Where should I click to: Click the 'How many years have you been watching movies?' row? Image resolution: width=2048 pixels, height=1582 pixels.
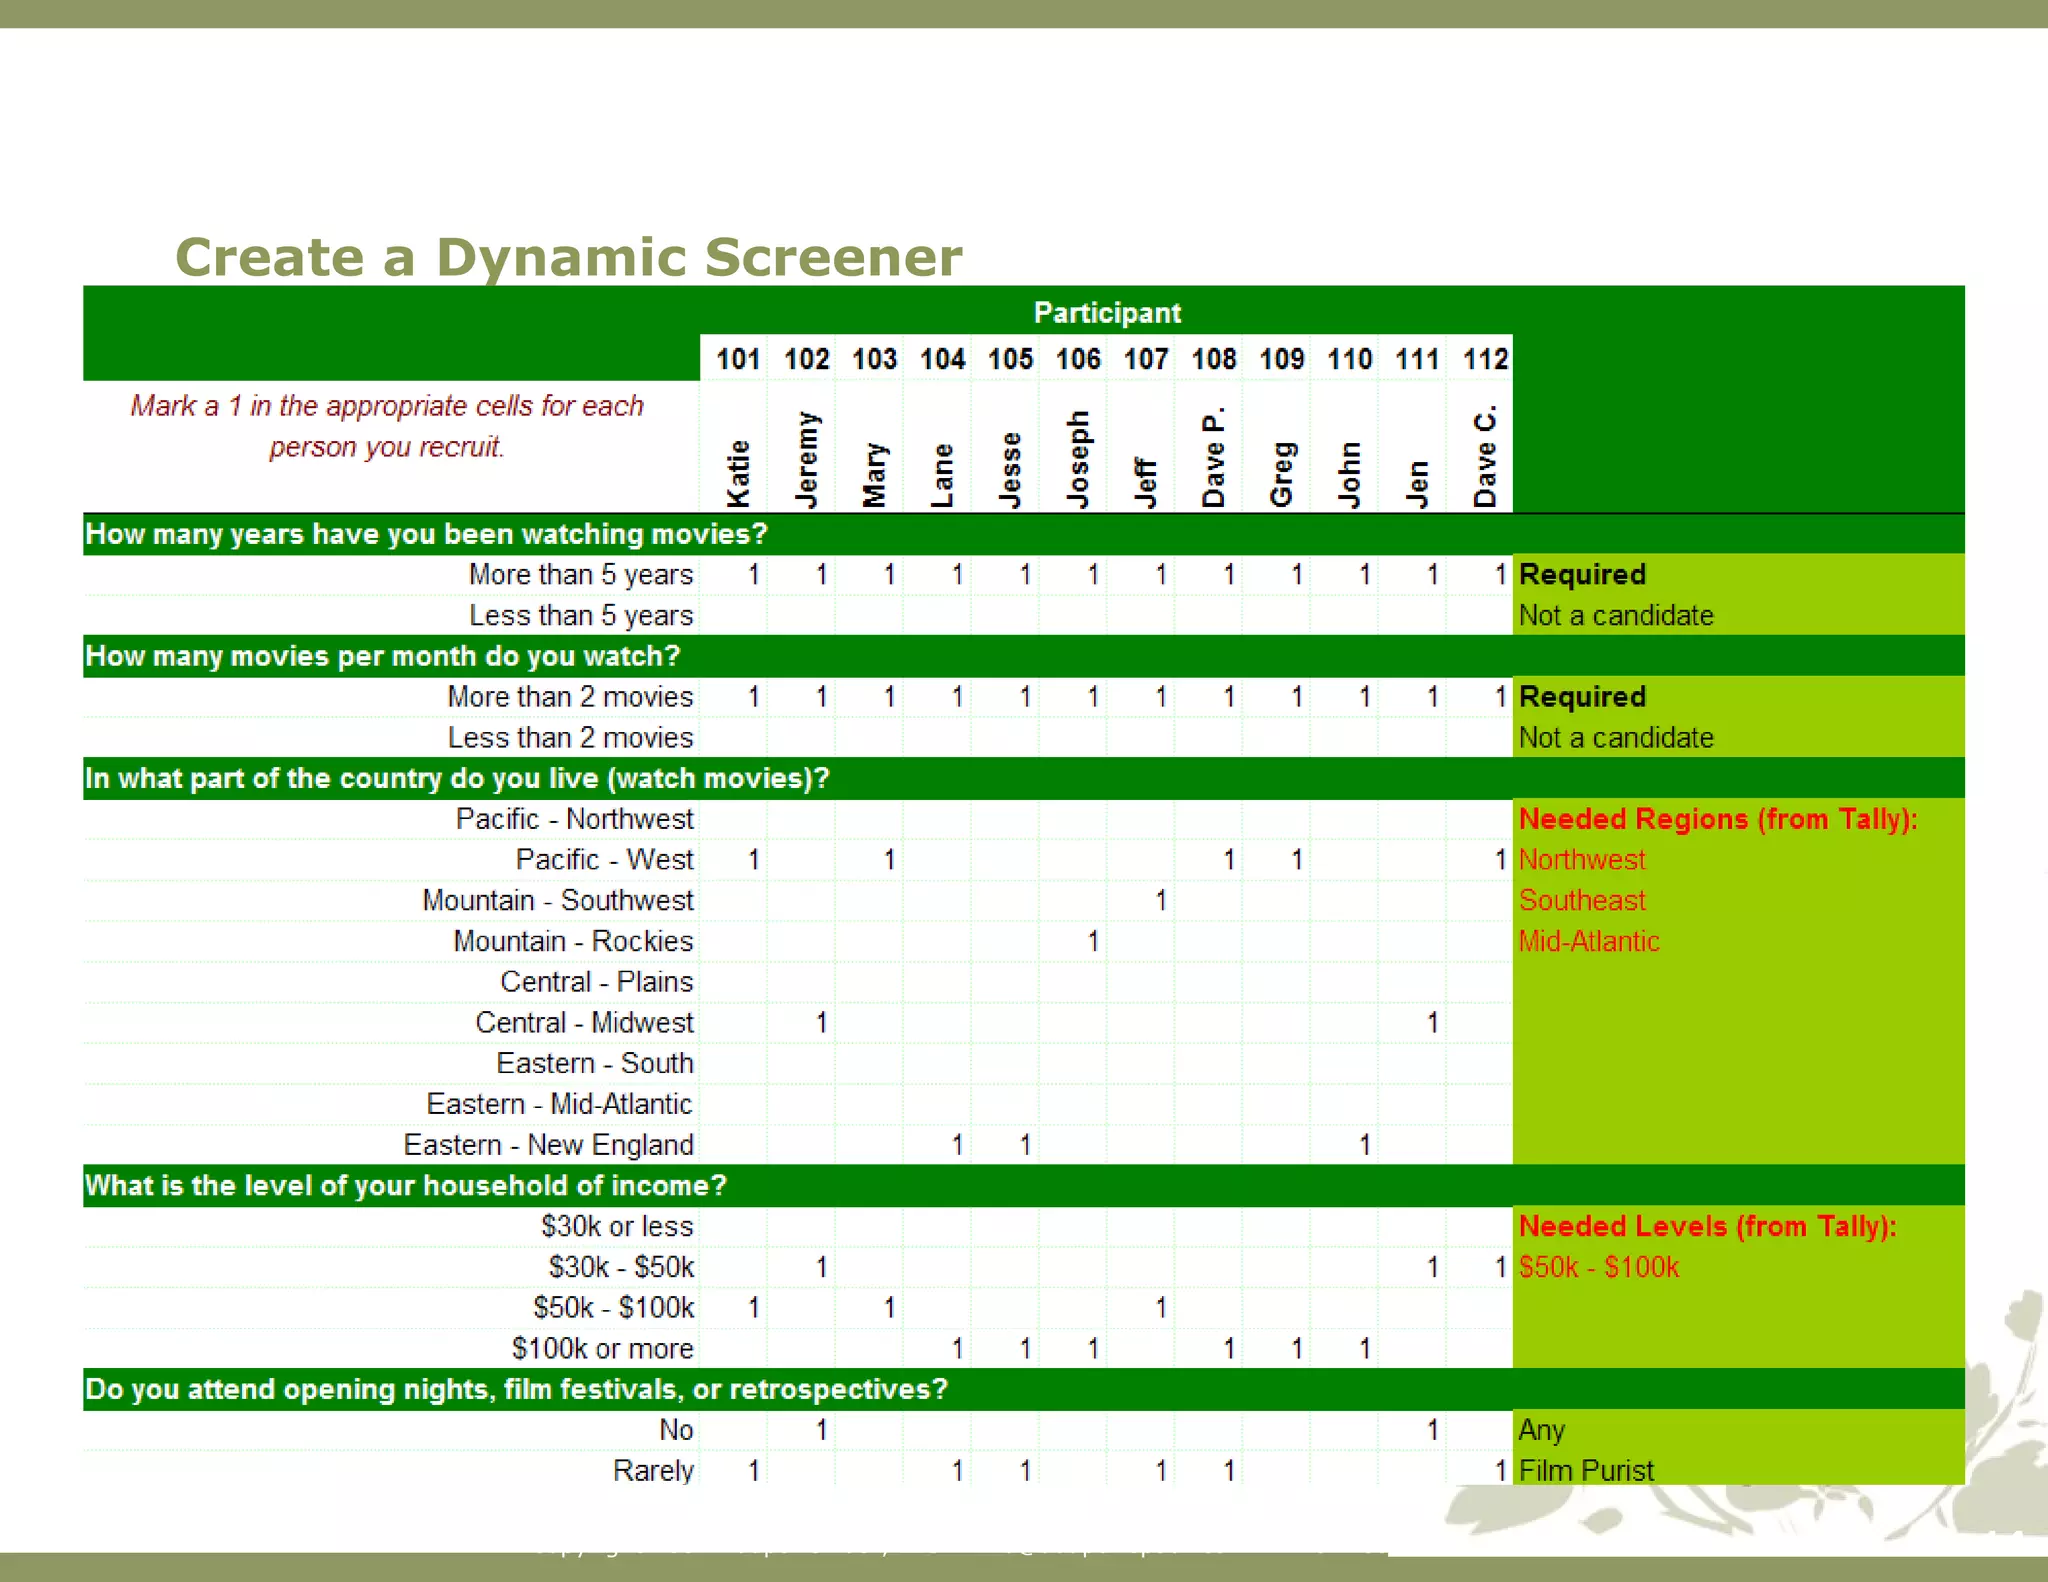(1024, 534)
